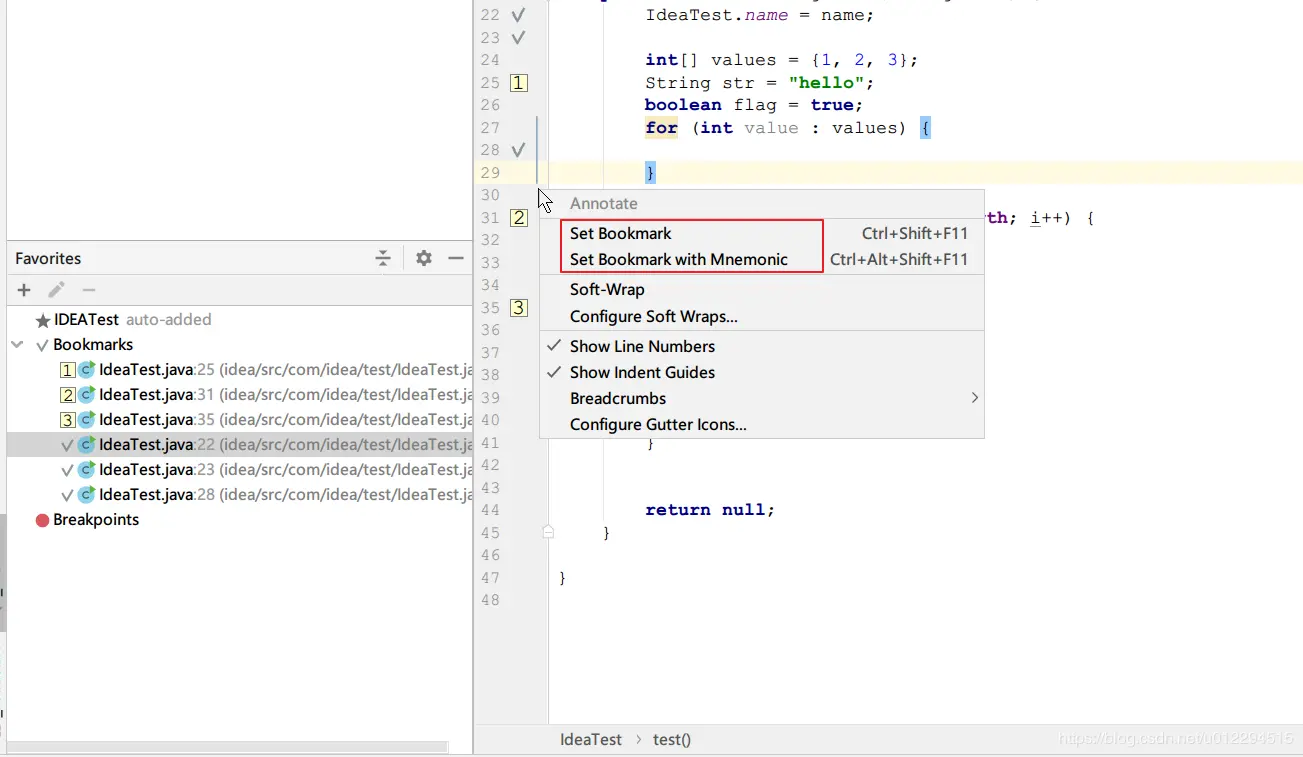1303x757 pixels.
Task: Click the mnemonic 3 bookmark on gutter line 35
Action: pos(518,308)
